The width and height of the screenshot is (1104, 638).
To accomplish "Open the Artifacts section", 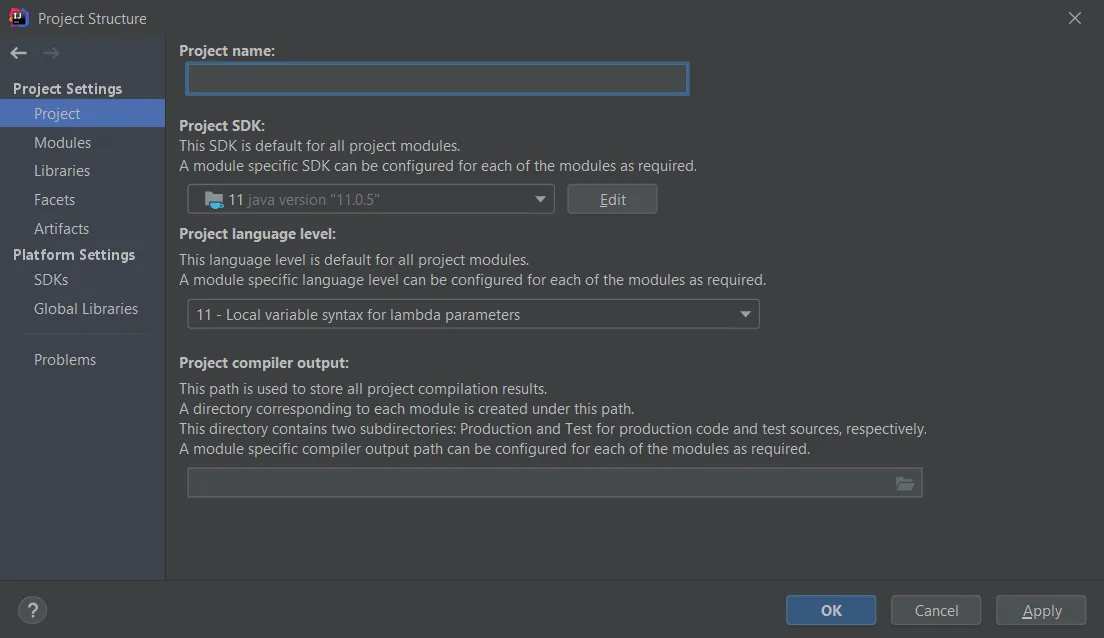I will tap(61, 229).
